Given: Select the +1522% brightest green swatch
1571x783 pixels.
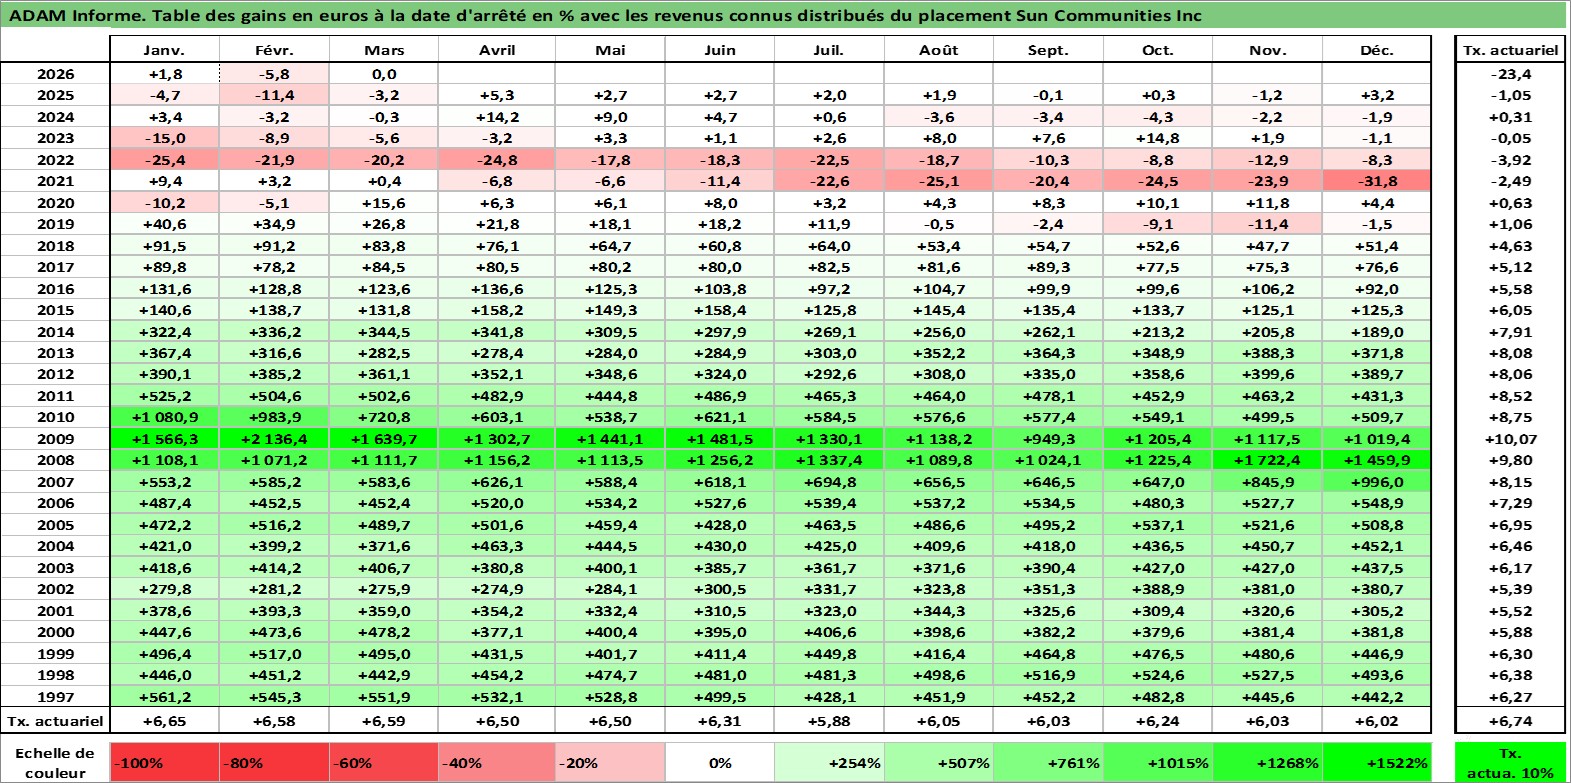Looking at the screenshot, I should [x=1377, y=763].
